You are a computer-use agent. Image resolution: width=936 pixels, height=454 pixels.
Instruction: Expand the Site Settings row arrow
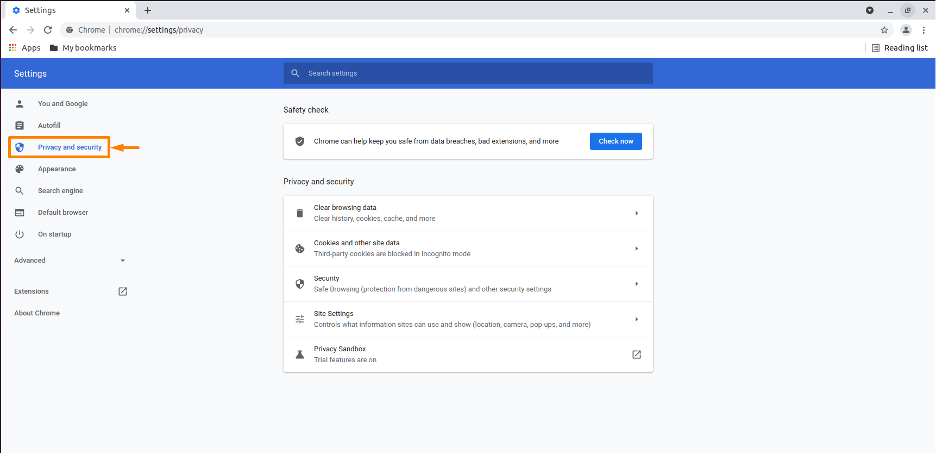pos(637,319)
